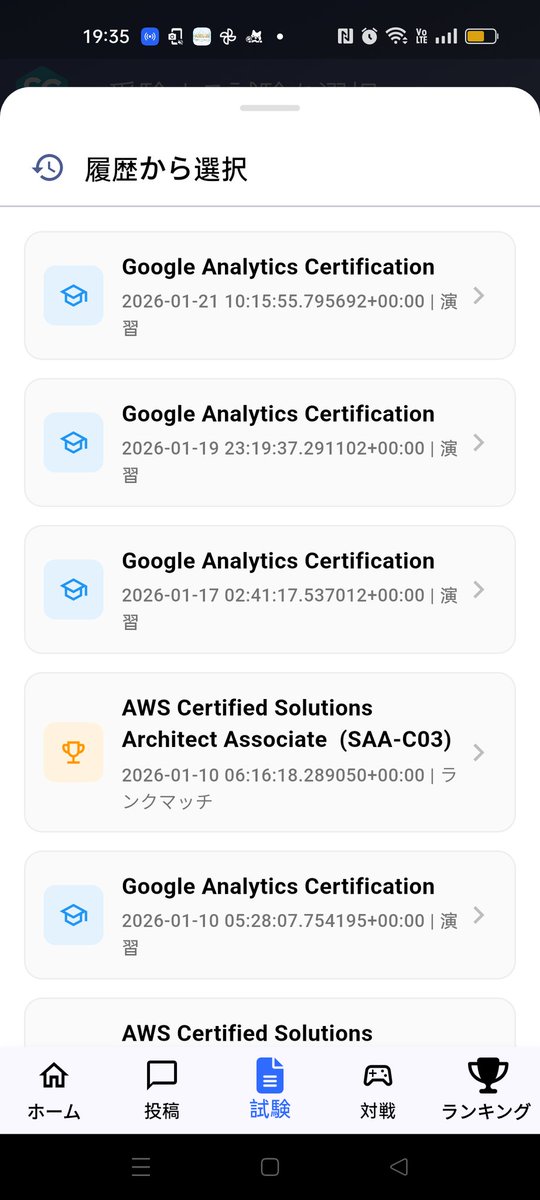Select the partially visible AWS Certified Solutions card

tap(270, 1022)
